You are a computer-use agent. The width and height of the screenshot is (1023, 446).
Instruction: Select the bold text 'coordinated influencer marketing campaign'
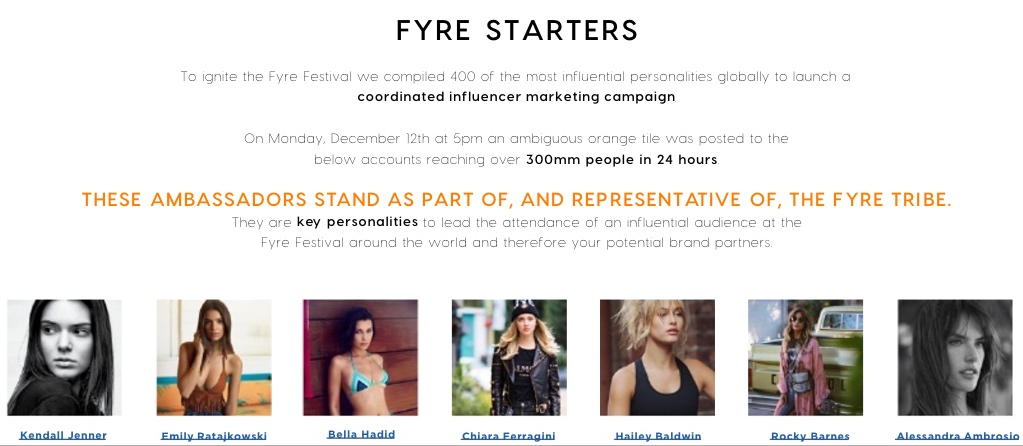click(517, 97)
